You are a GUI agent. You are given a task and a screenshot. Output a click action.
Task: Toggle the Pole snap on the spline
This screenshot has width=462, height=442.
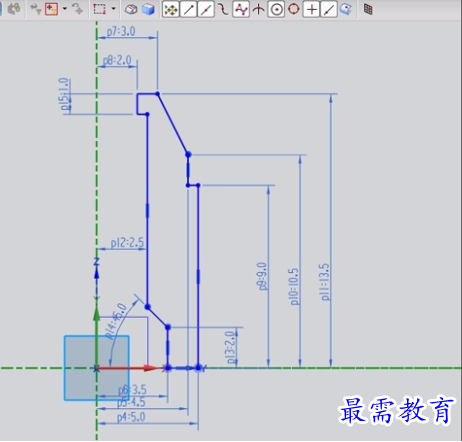coord(241,10)
